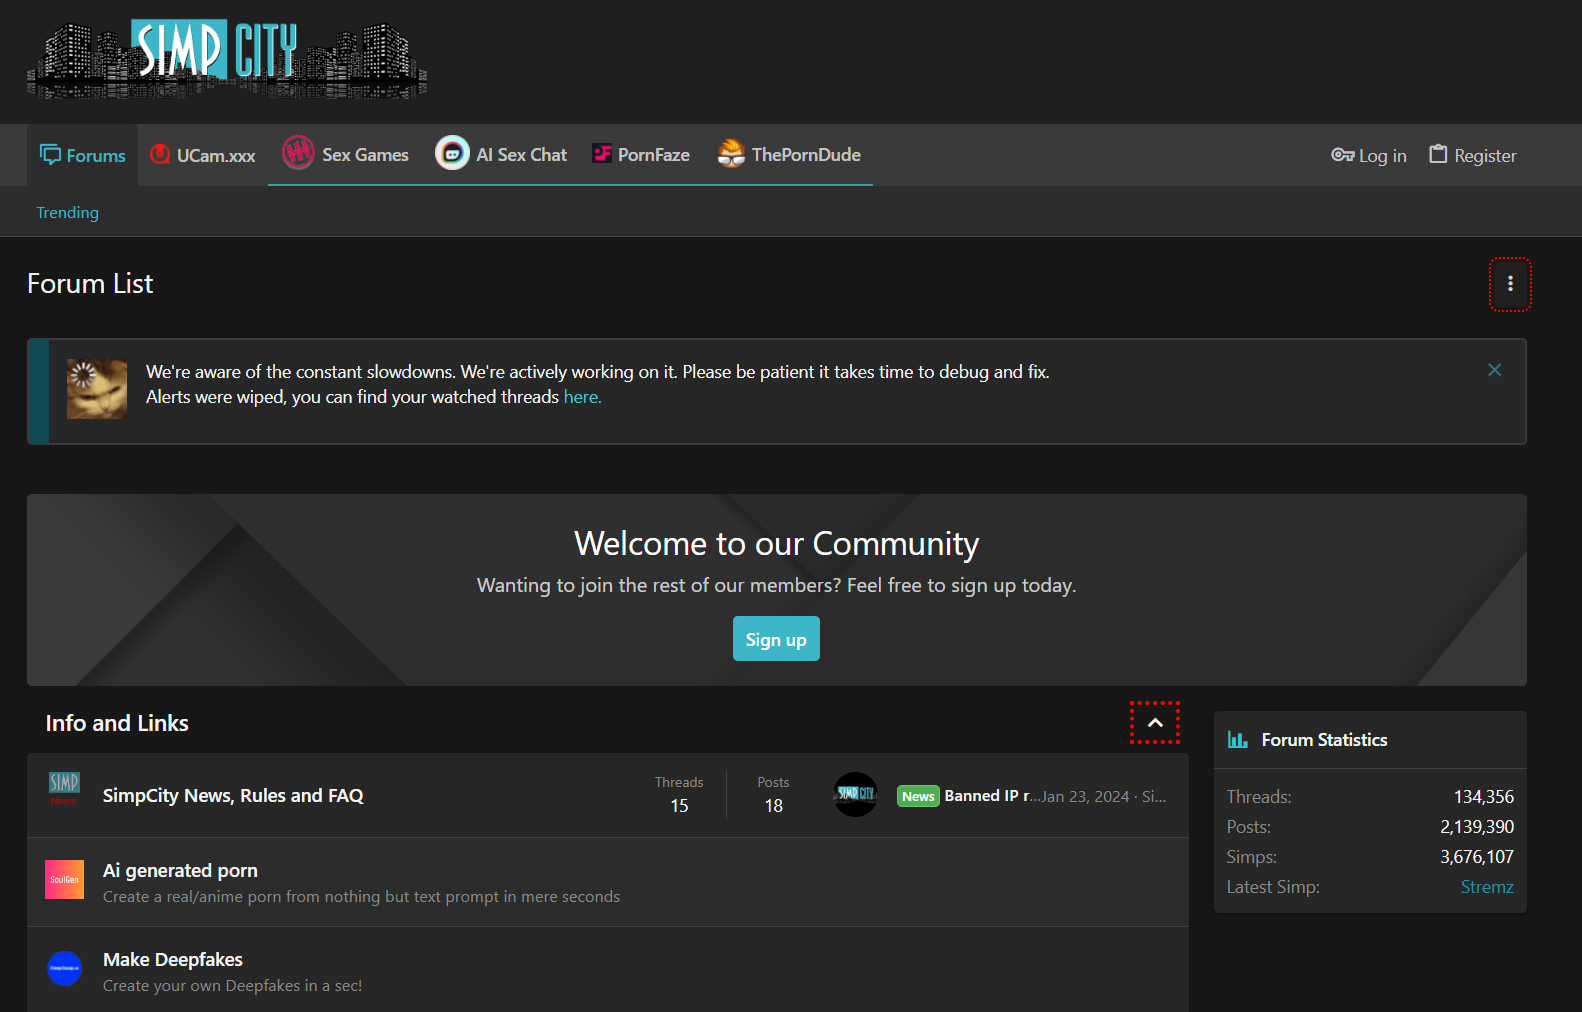1582x1012 pixels.
Task: Open ThePornDude navigation link
Action: (789, 155)
